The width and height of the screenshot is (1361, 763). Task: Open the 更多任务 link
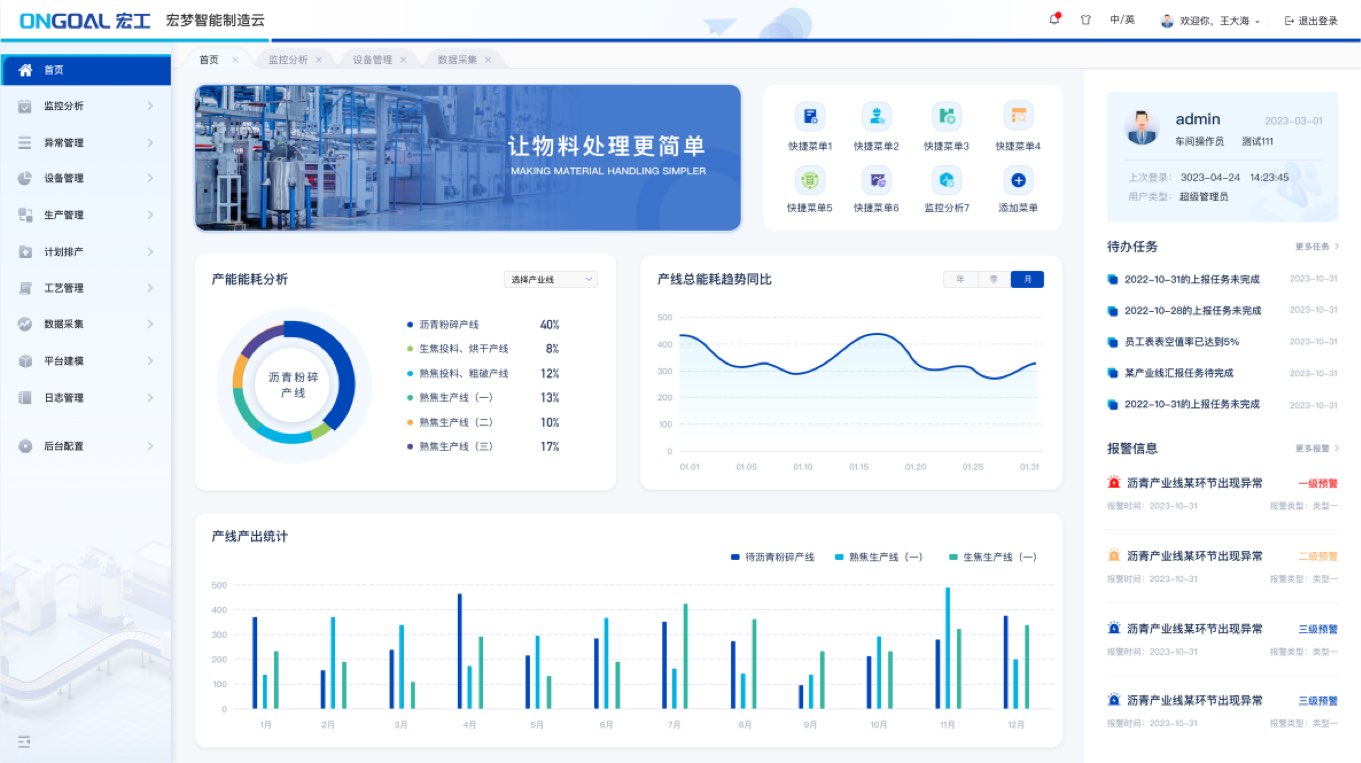[1316, 246]
